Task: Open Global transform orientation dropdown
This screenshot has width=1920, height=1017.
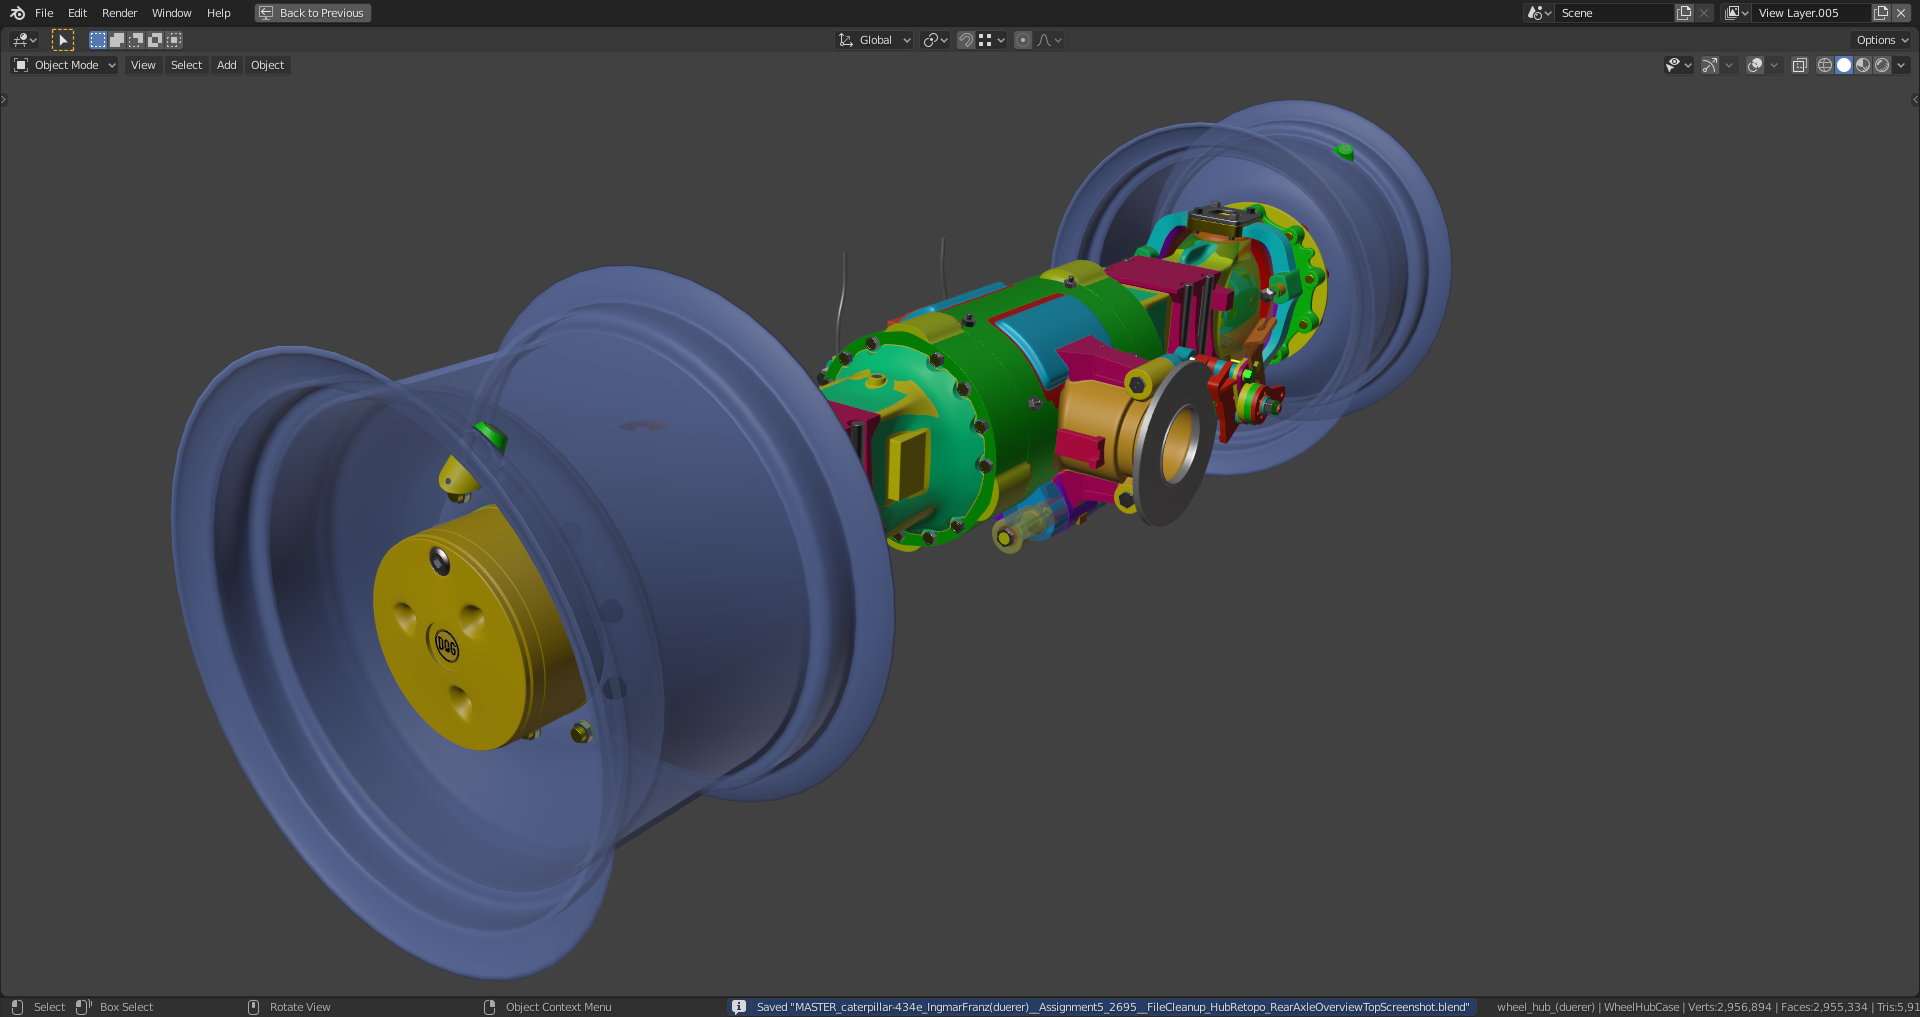Action: tap(875, 40)
